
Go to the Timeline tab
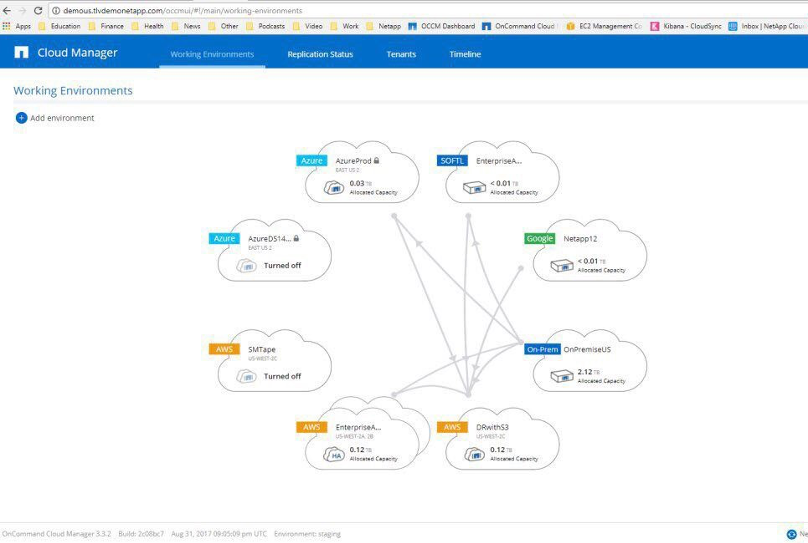click(x=465, y=54)
